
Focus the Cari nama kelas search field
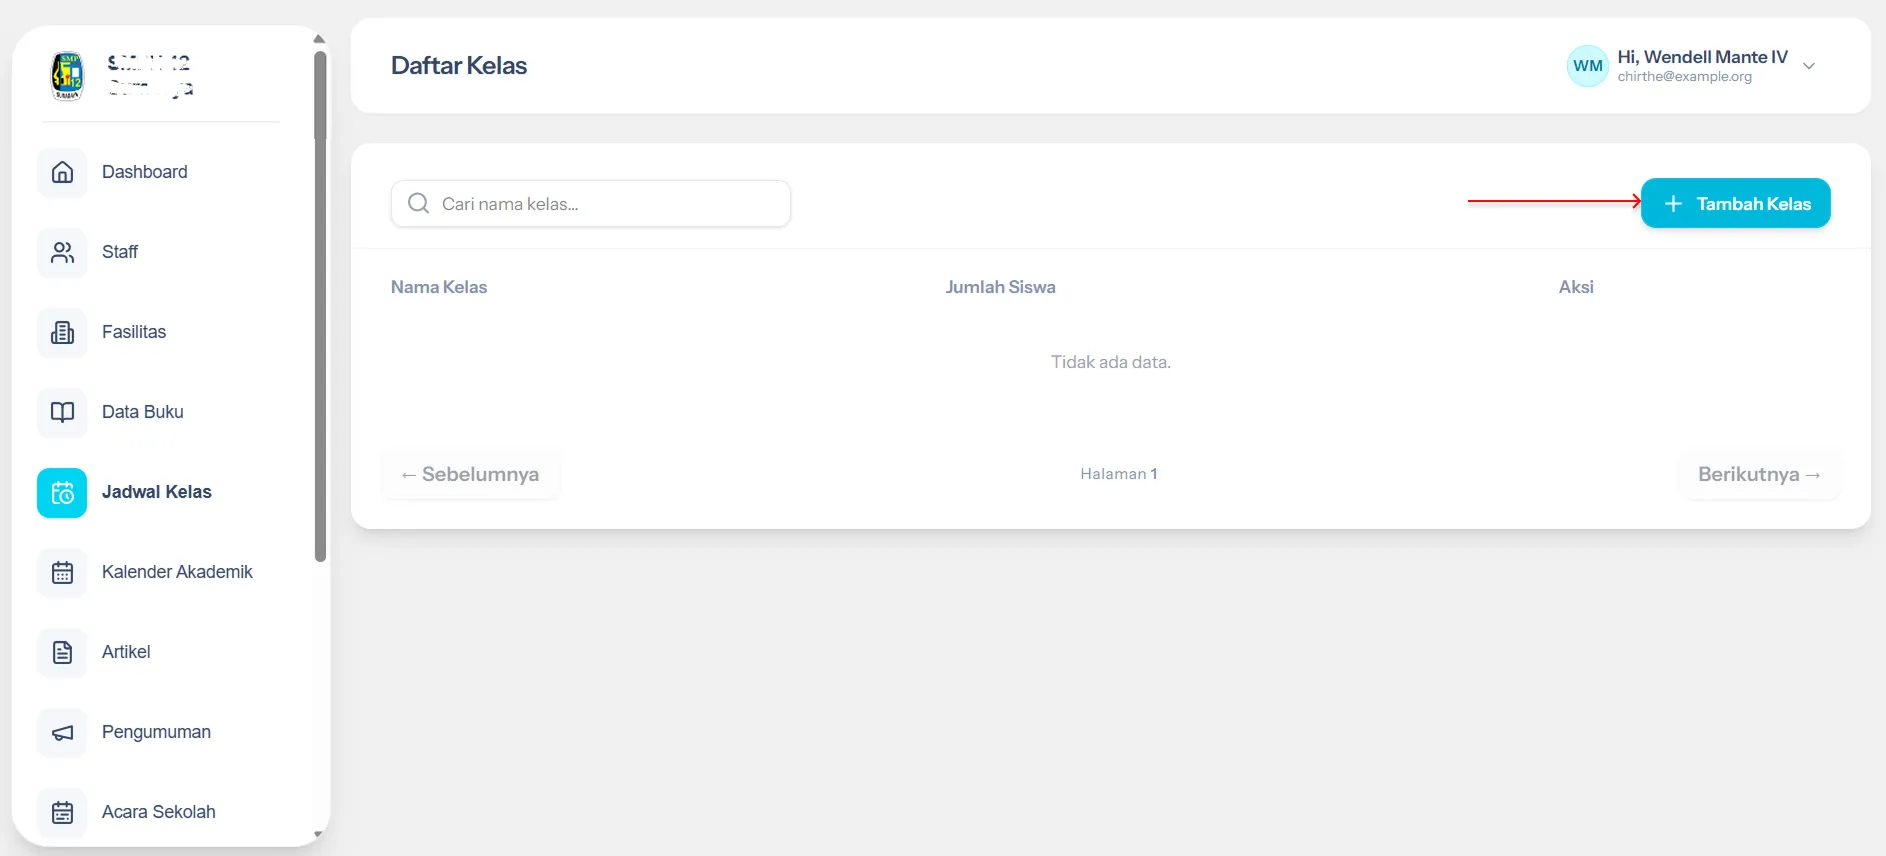(x=591, y=203)
